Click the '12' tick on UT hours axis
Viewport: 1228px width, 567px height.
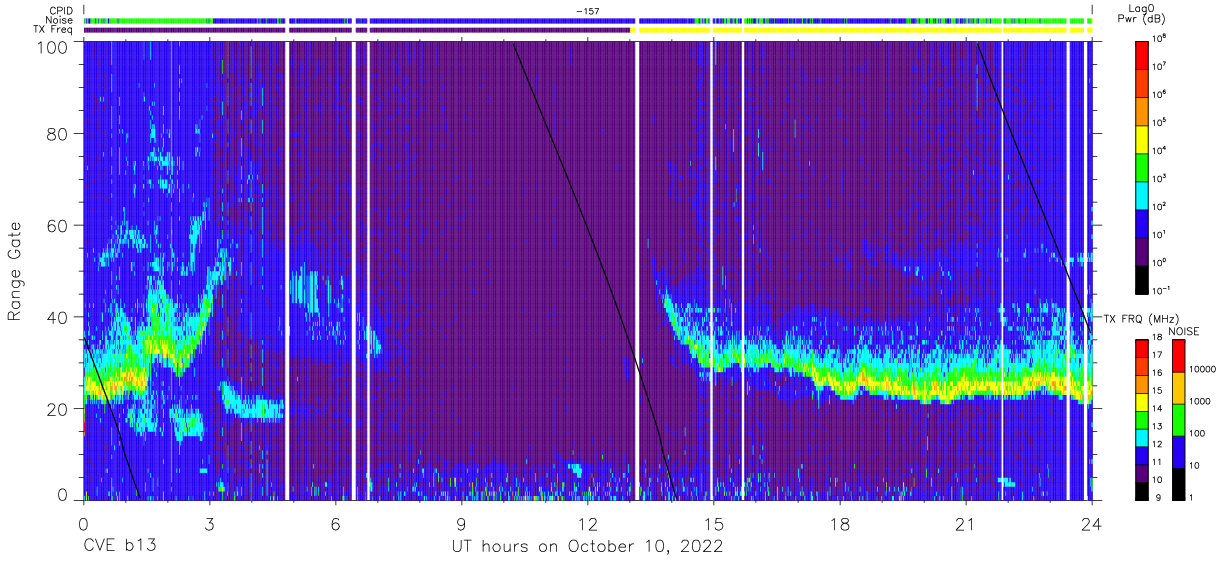pyautogui.click(x=588, y=523)
